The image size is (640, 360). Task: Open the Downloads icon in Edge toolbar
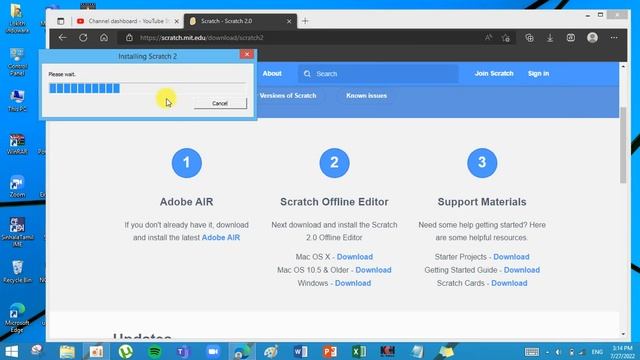550,38
